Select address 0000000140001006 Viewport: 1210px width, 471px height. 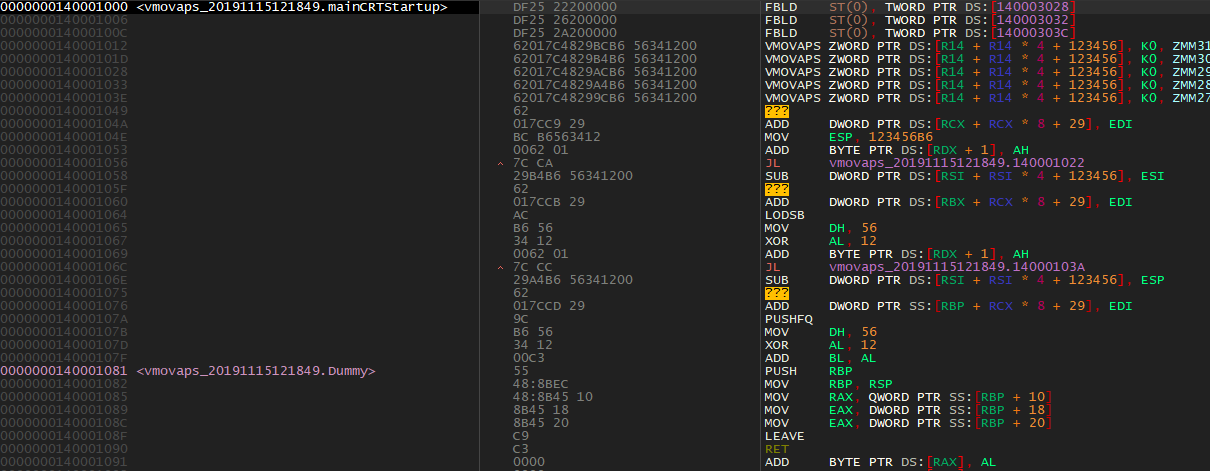coord(64,20)
